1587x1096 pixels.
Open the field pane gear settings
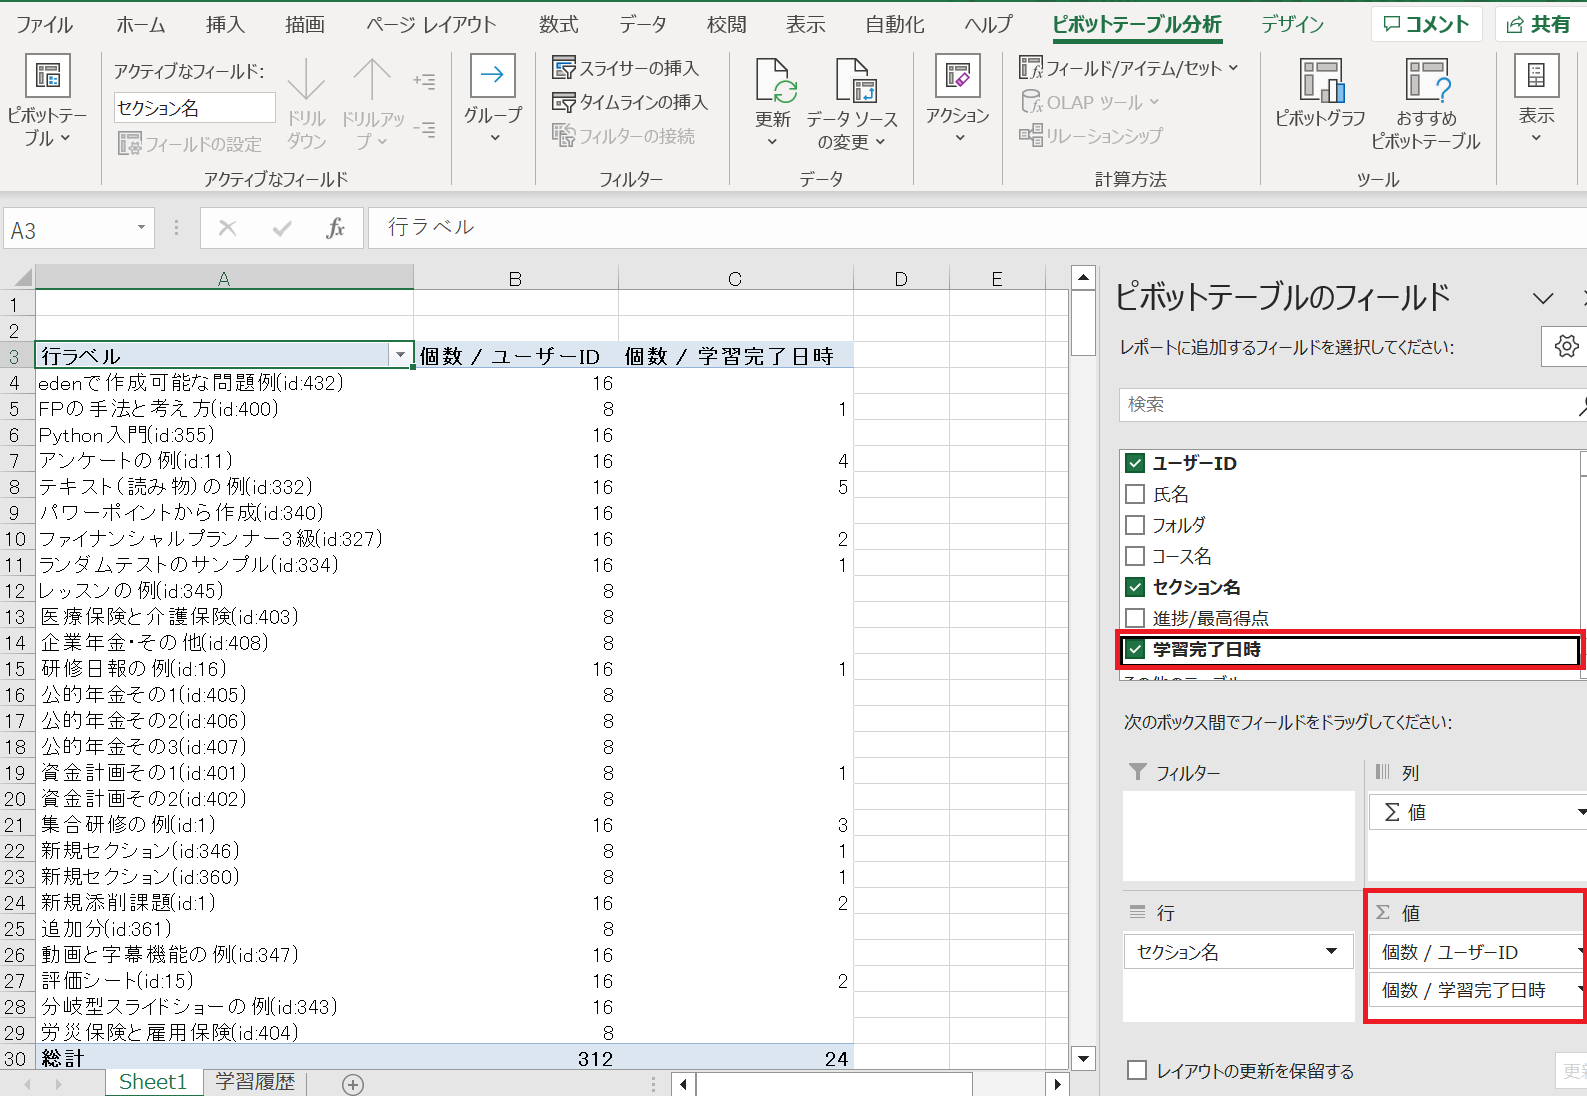click(x=1566, y=346)
